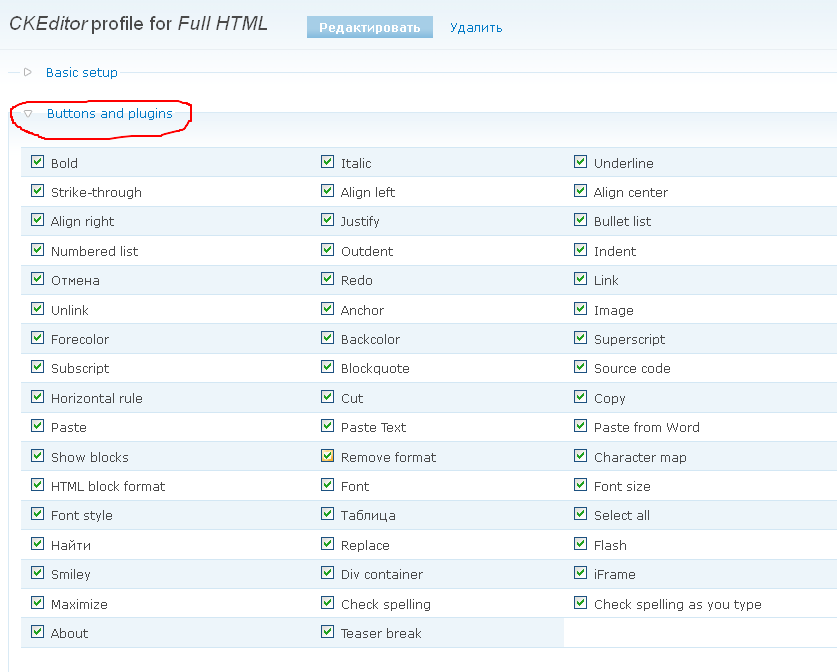Open the Удалить tab
The height and width of the screenshot is (672, 837).
tap(476, 28)
